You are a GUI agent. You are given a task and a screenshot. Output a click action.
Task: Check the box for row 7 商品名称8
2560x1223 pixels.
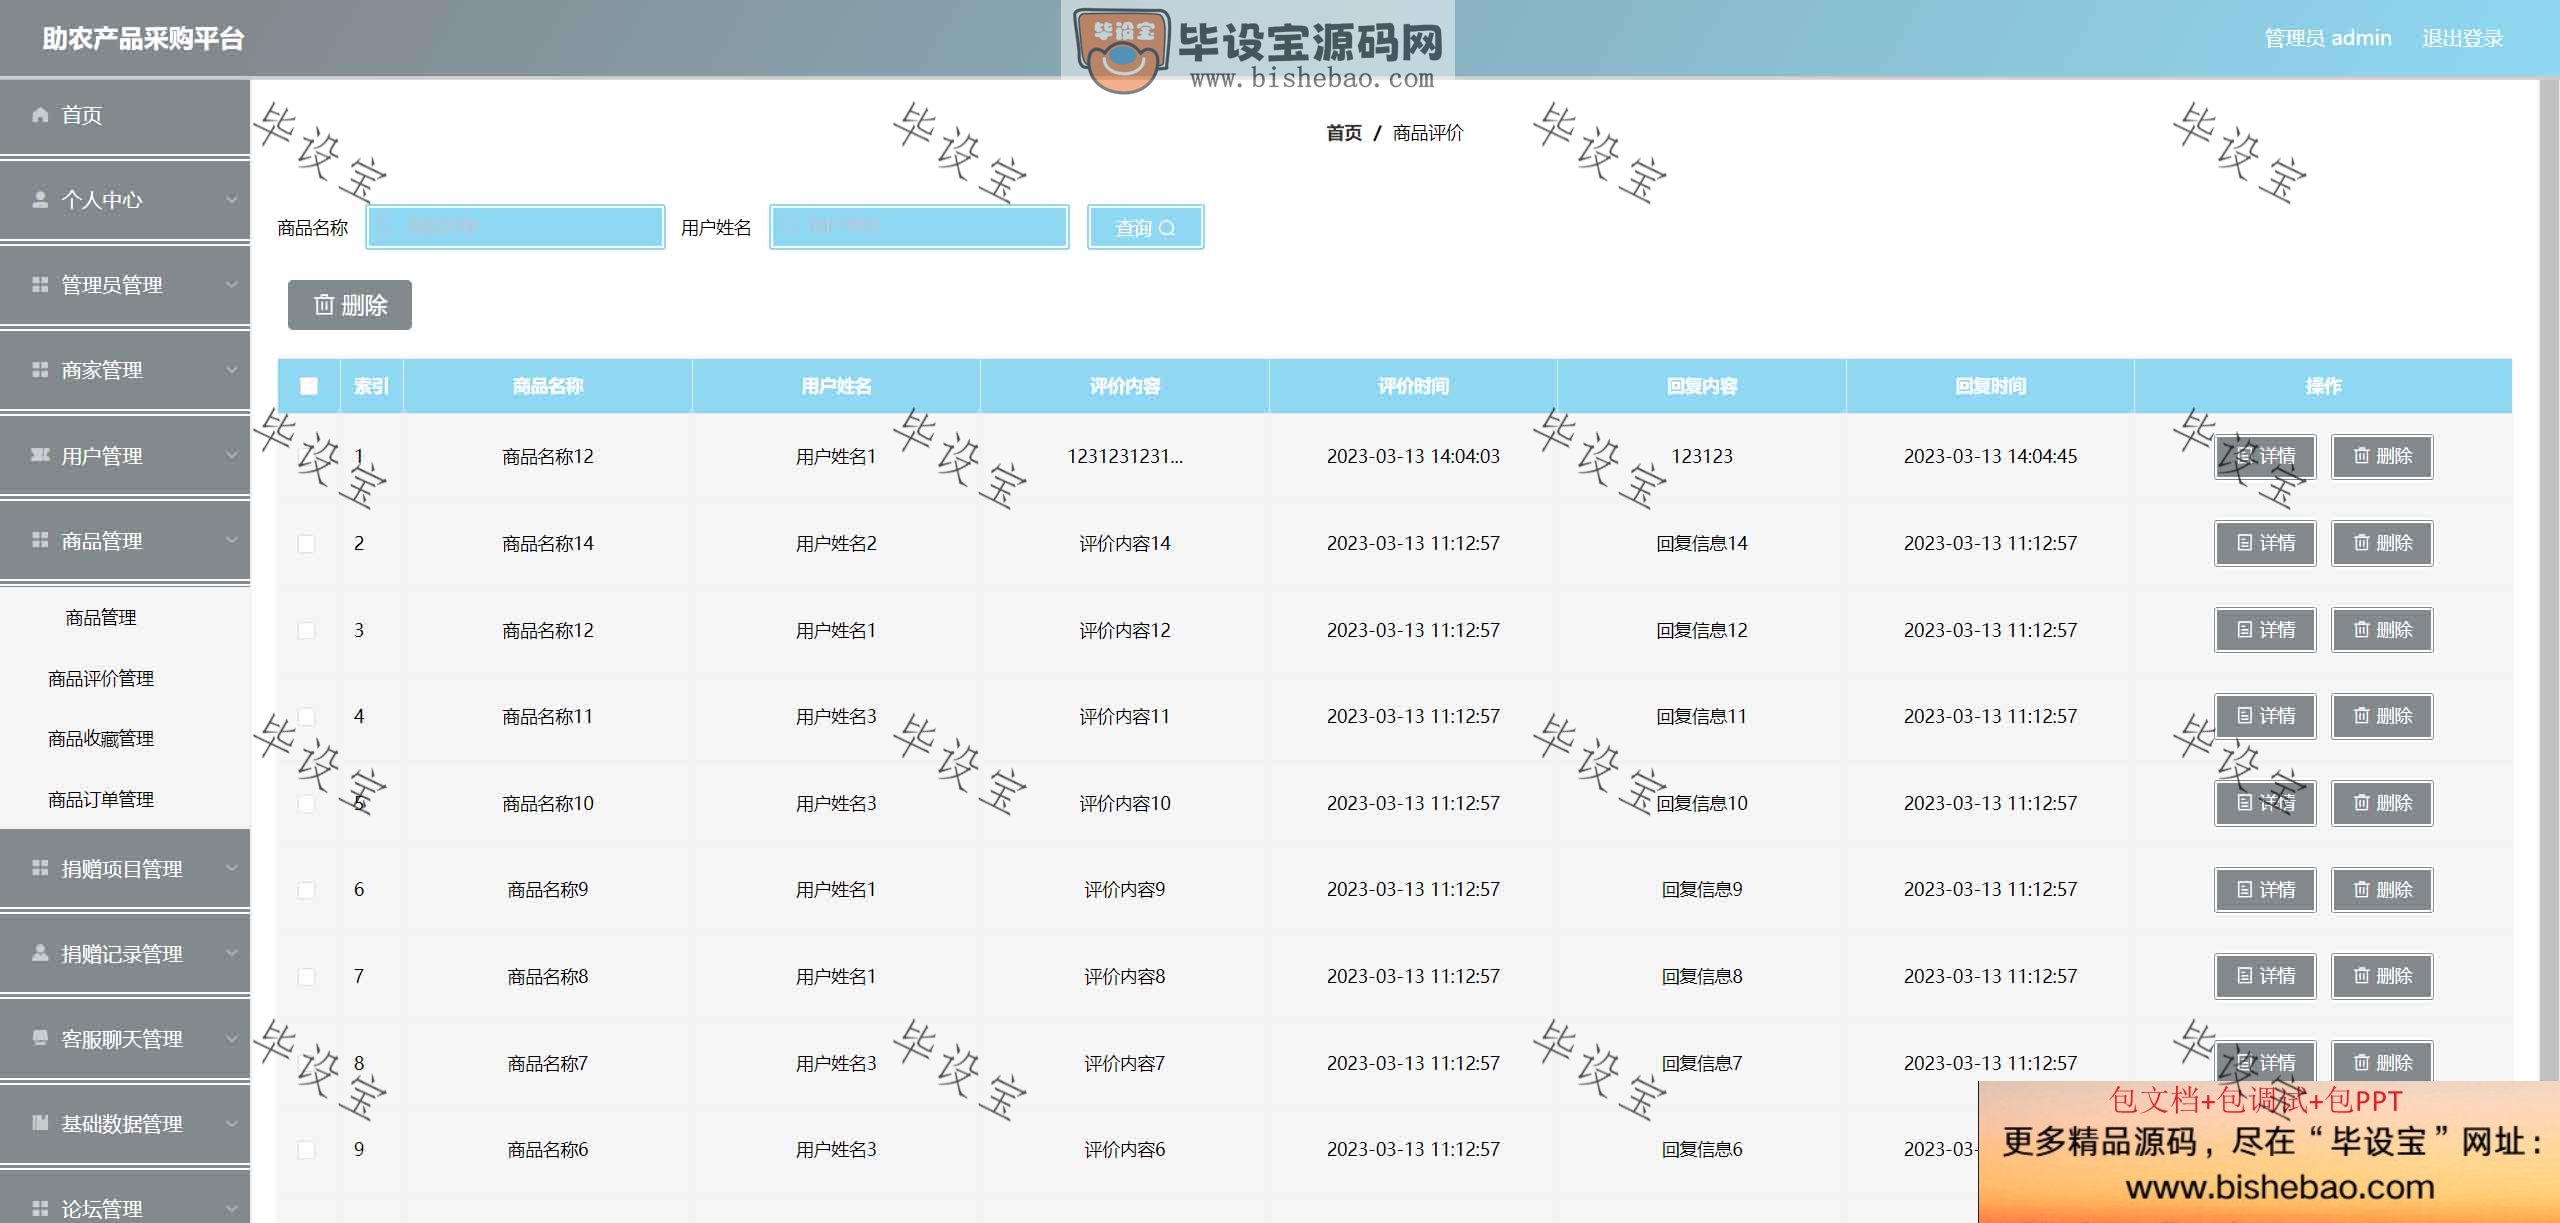307,977
